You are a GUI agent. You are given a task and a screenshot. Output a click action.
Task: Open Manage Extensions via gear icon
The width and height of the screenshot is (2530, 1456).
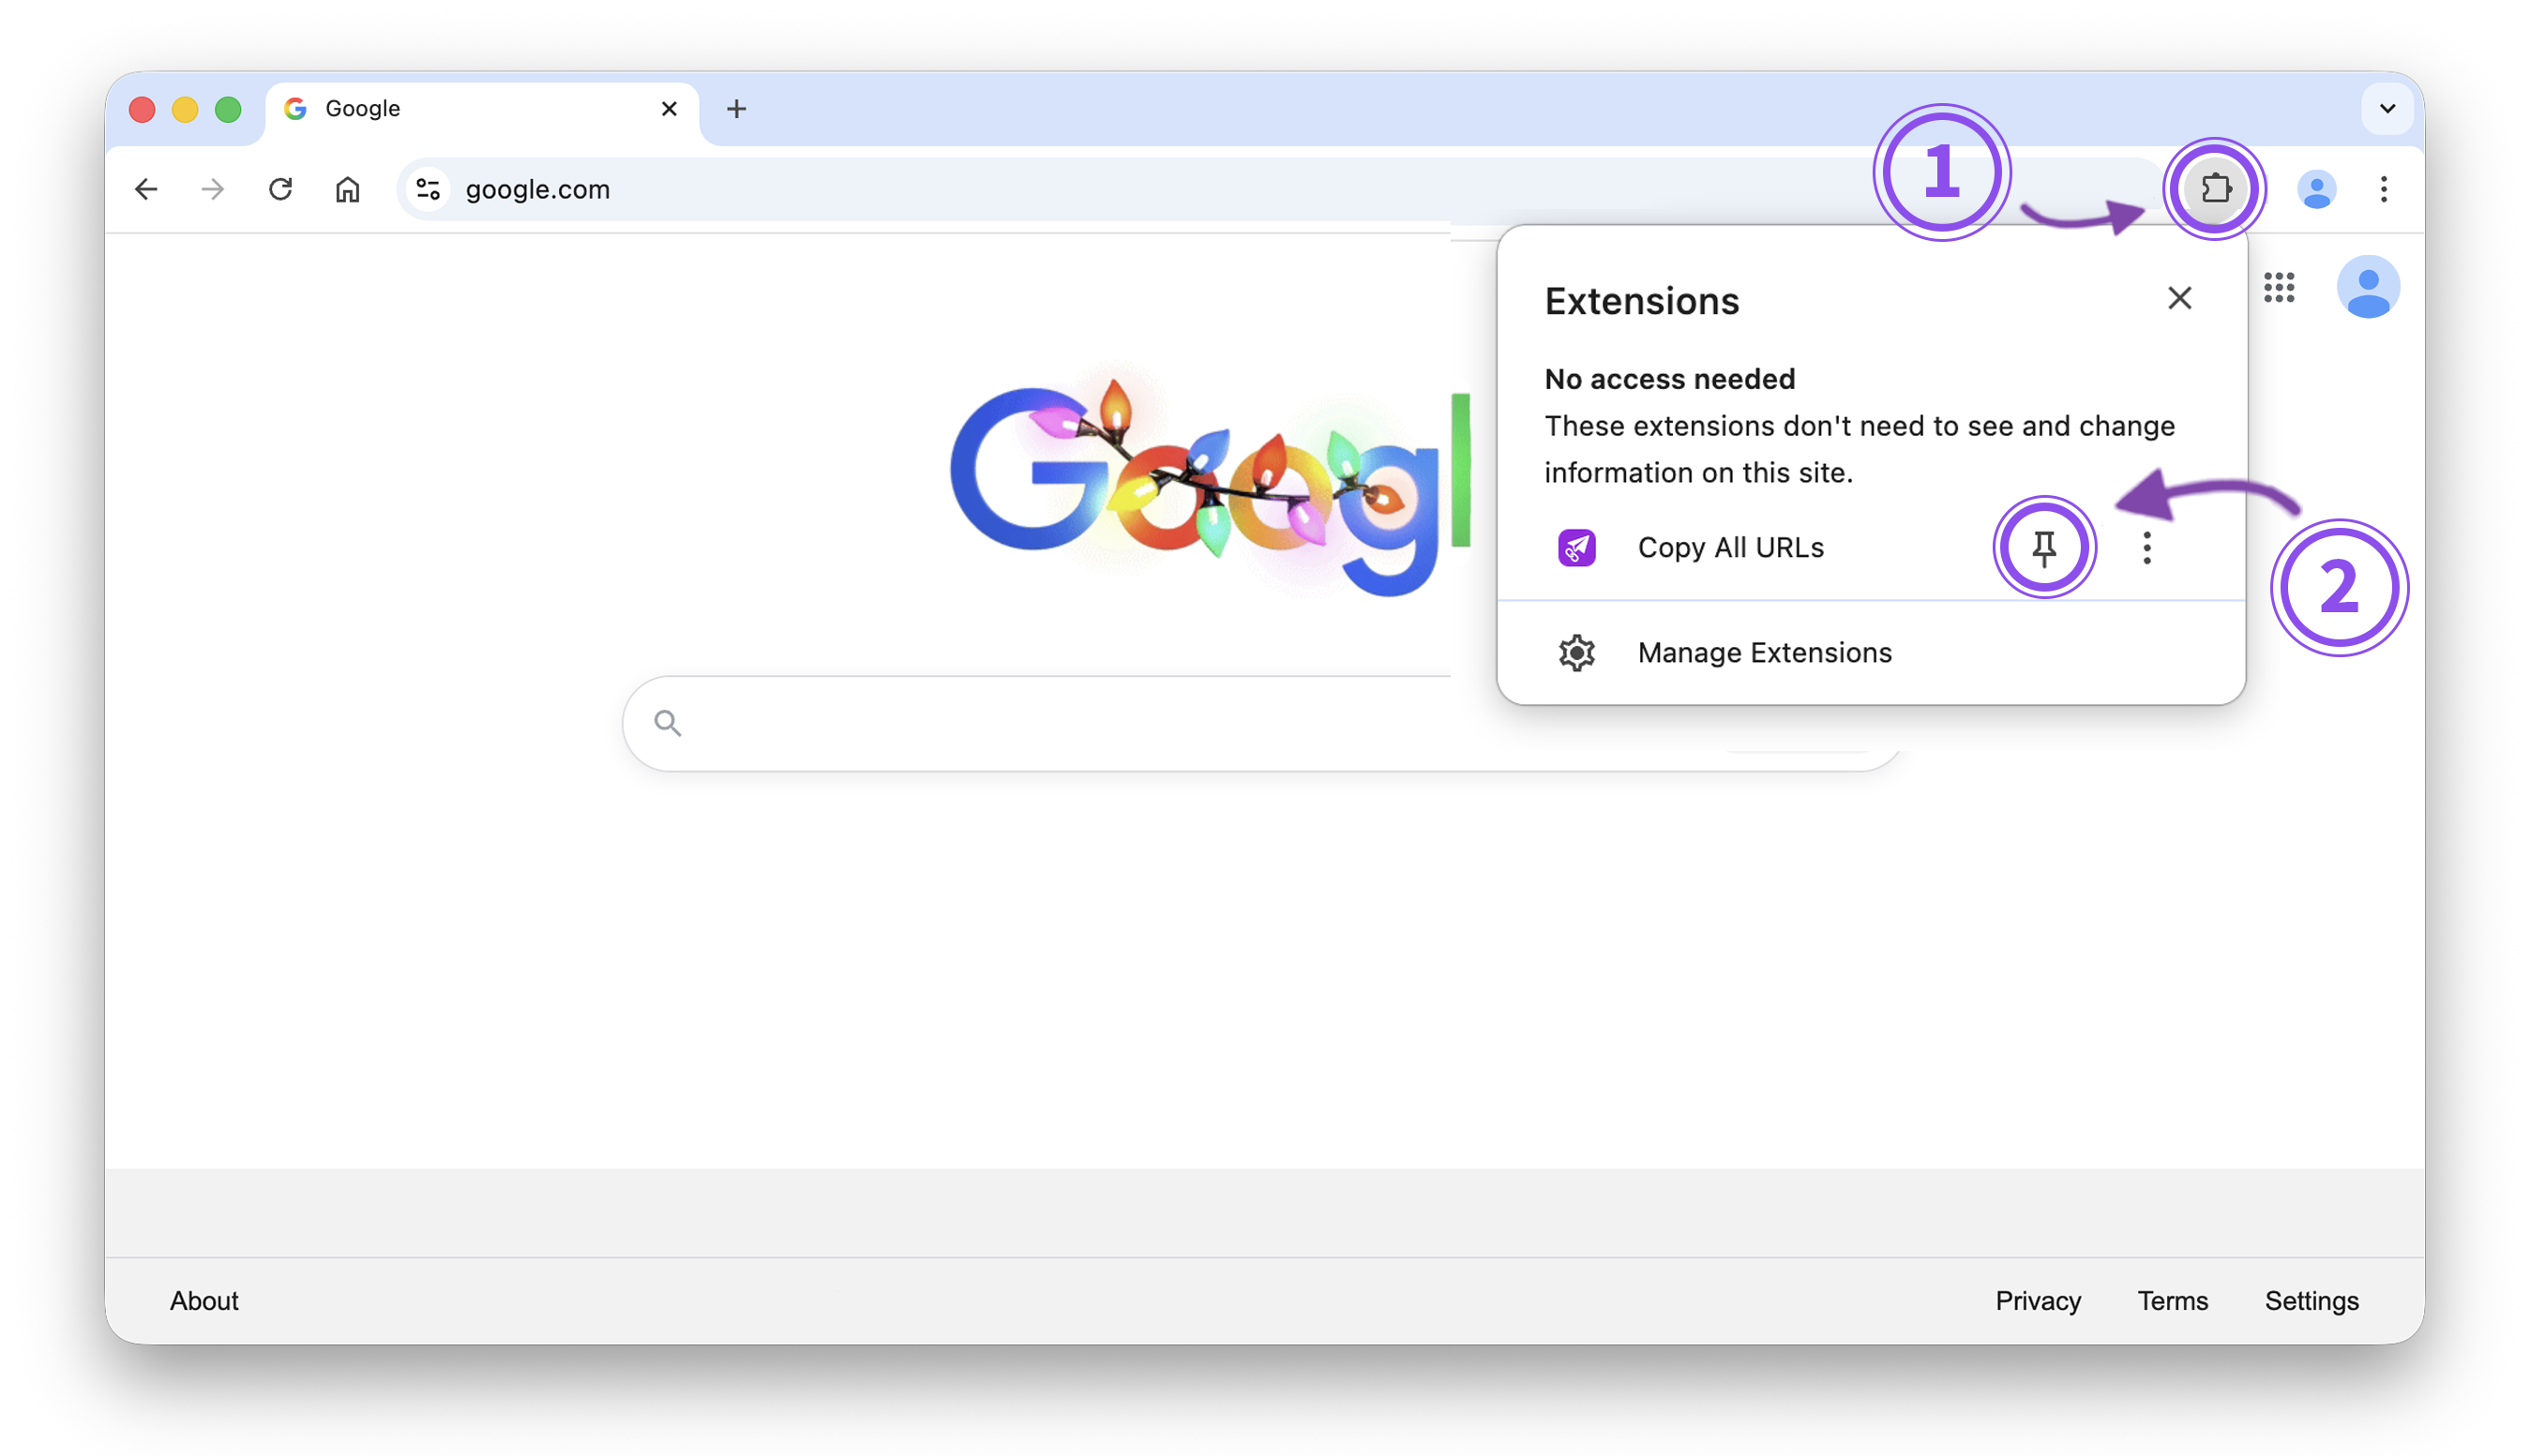1576,652
